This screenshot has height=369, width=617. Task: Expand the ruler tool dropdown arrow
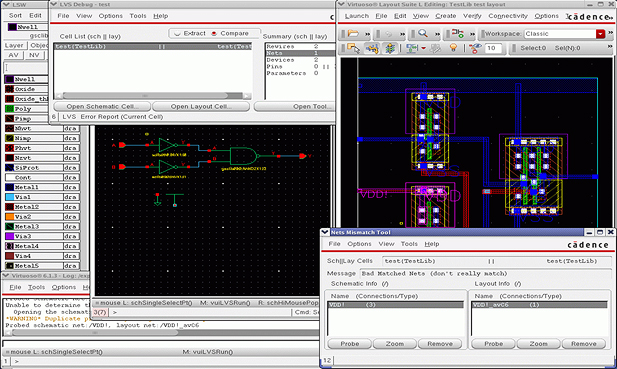tap(423, 48)
